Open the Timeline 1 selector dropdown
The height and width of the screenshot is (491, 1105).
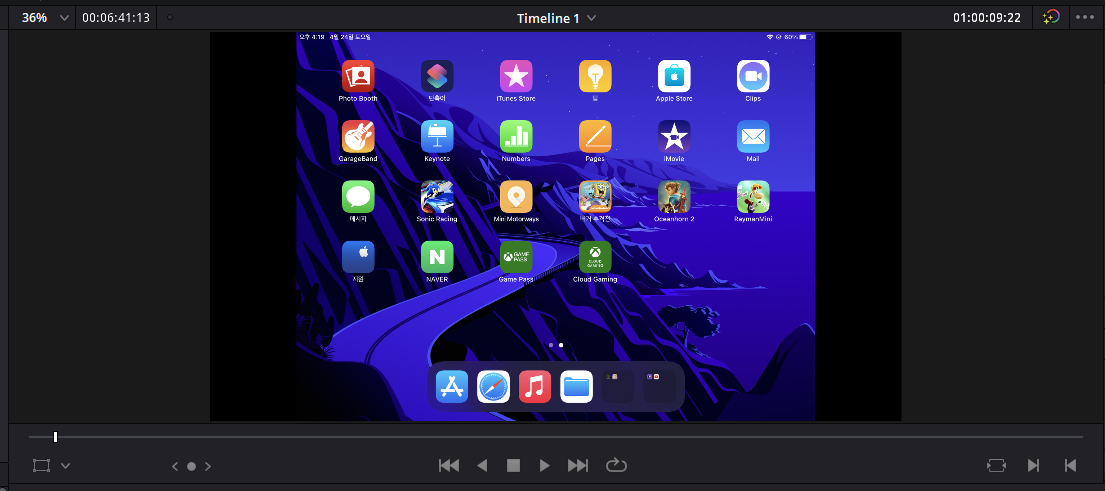(x=557, y=18)
